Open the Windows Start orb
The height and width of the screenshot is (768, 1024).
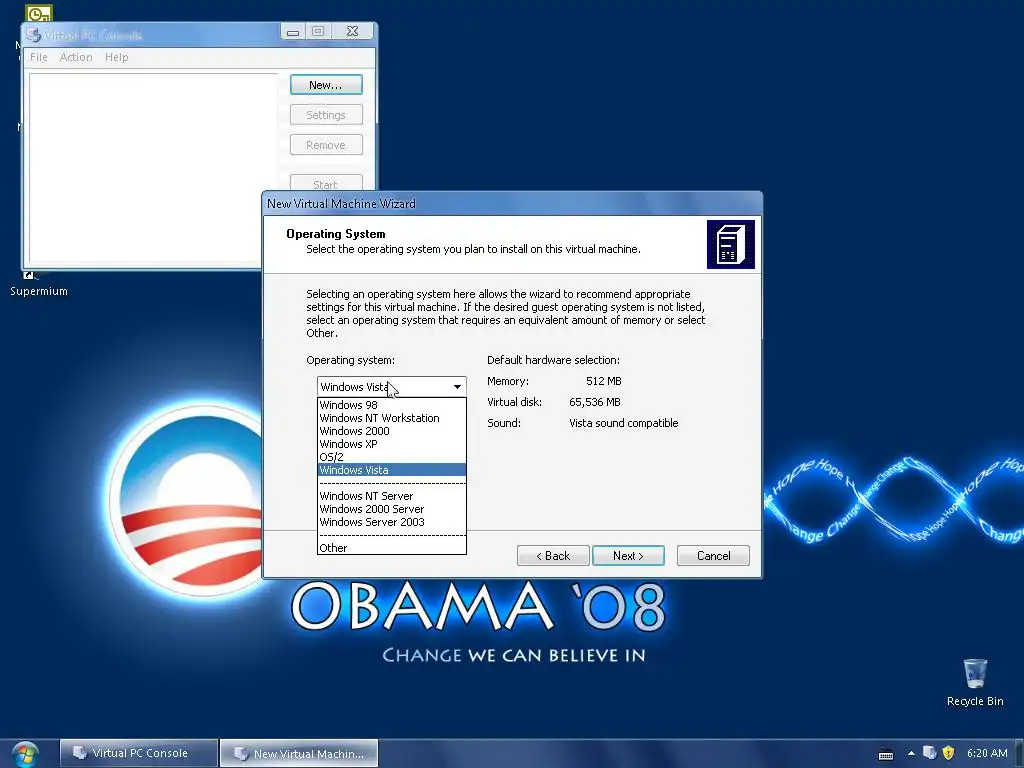point(24,754)
